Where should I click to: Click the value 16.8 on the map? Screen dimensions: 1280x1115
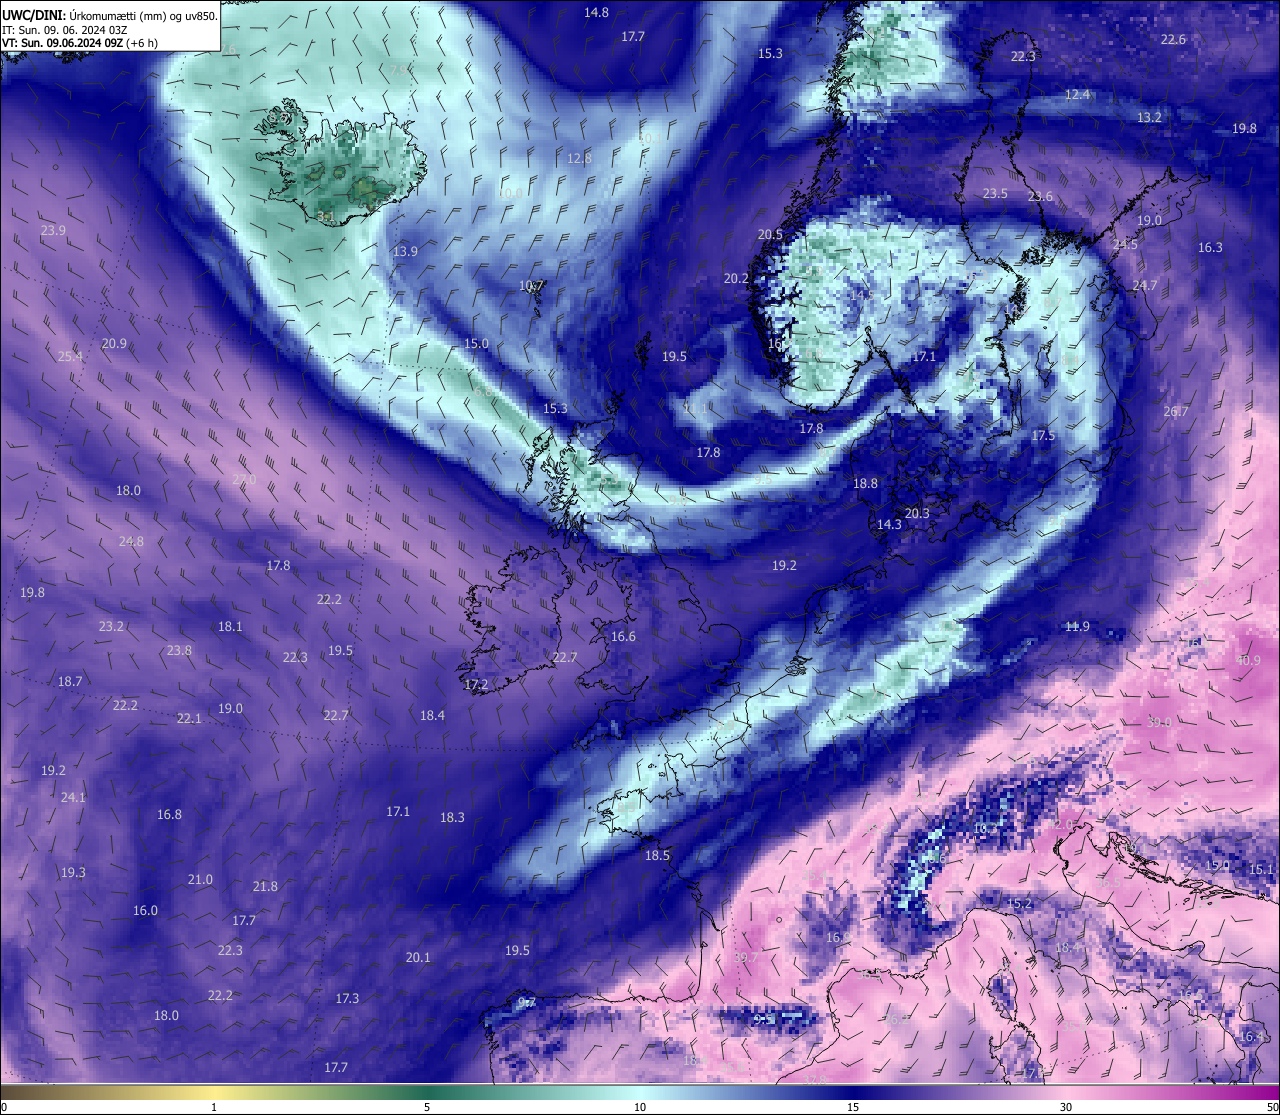point(169,815)
